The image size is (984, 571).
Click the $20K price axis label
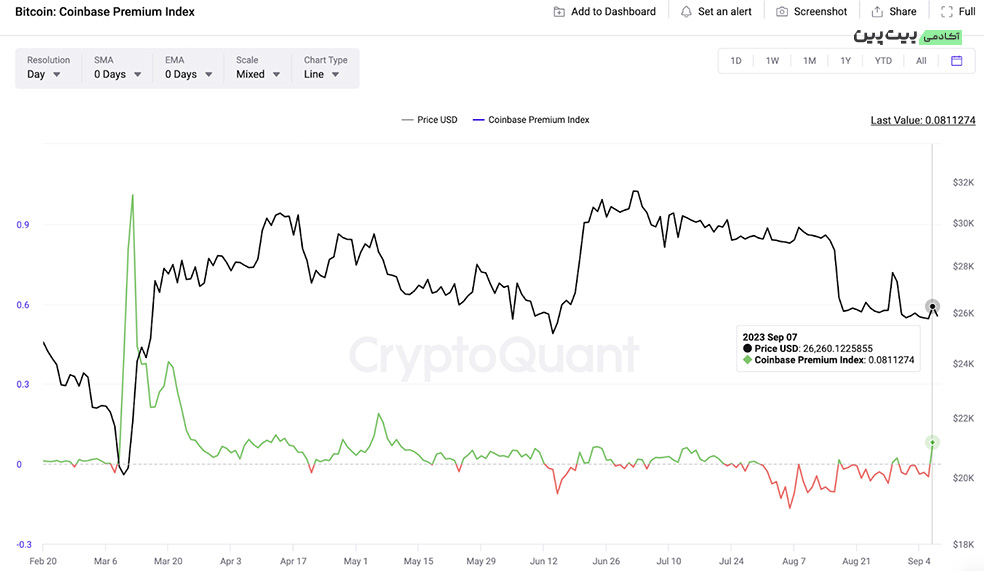pyautogui.click(x=963, y=478)
